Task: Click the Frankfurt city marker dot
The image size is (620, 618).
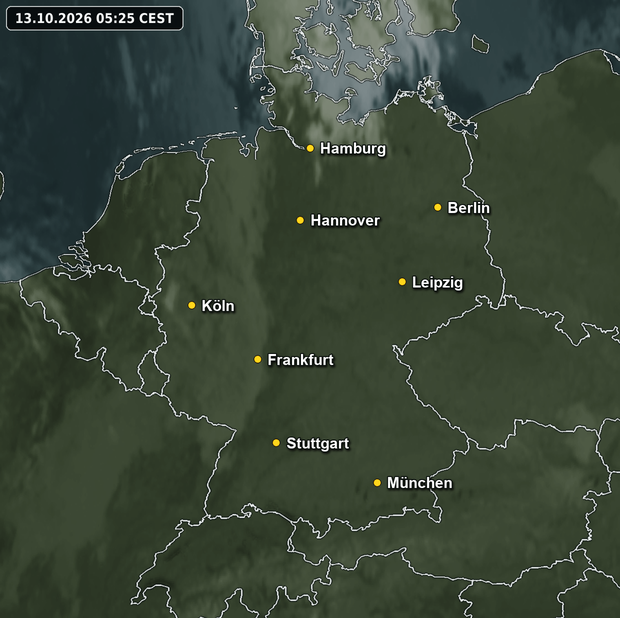Action: tap(257, 359)
